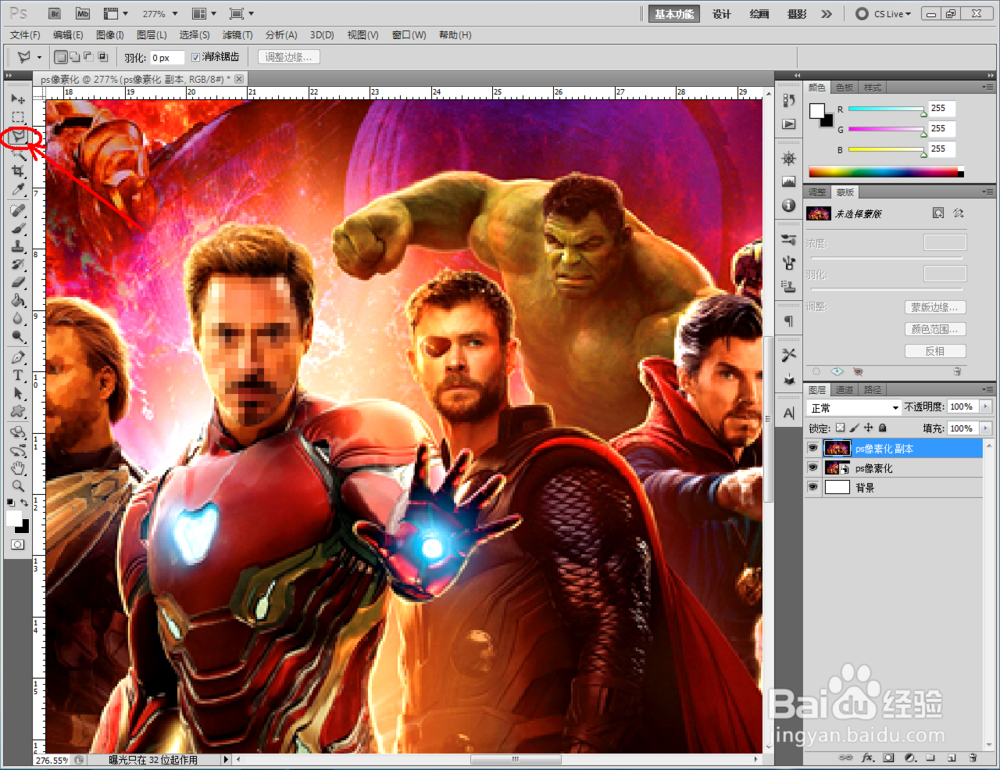Open the Actions panel play icon

tap(789, 124)
